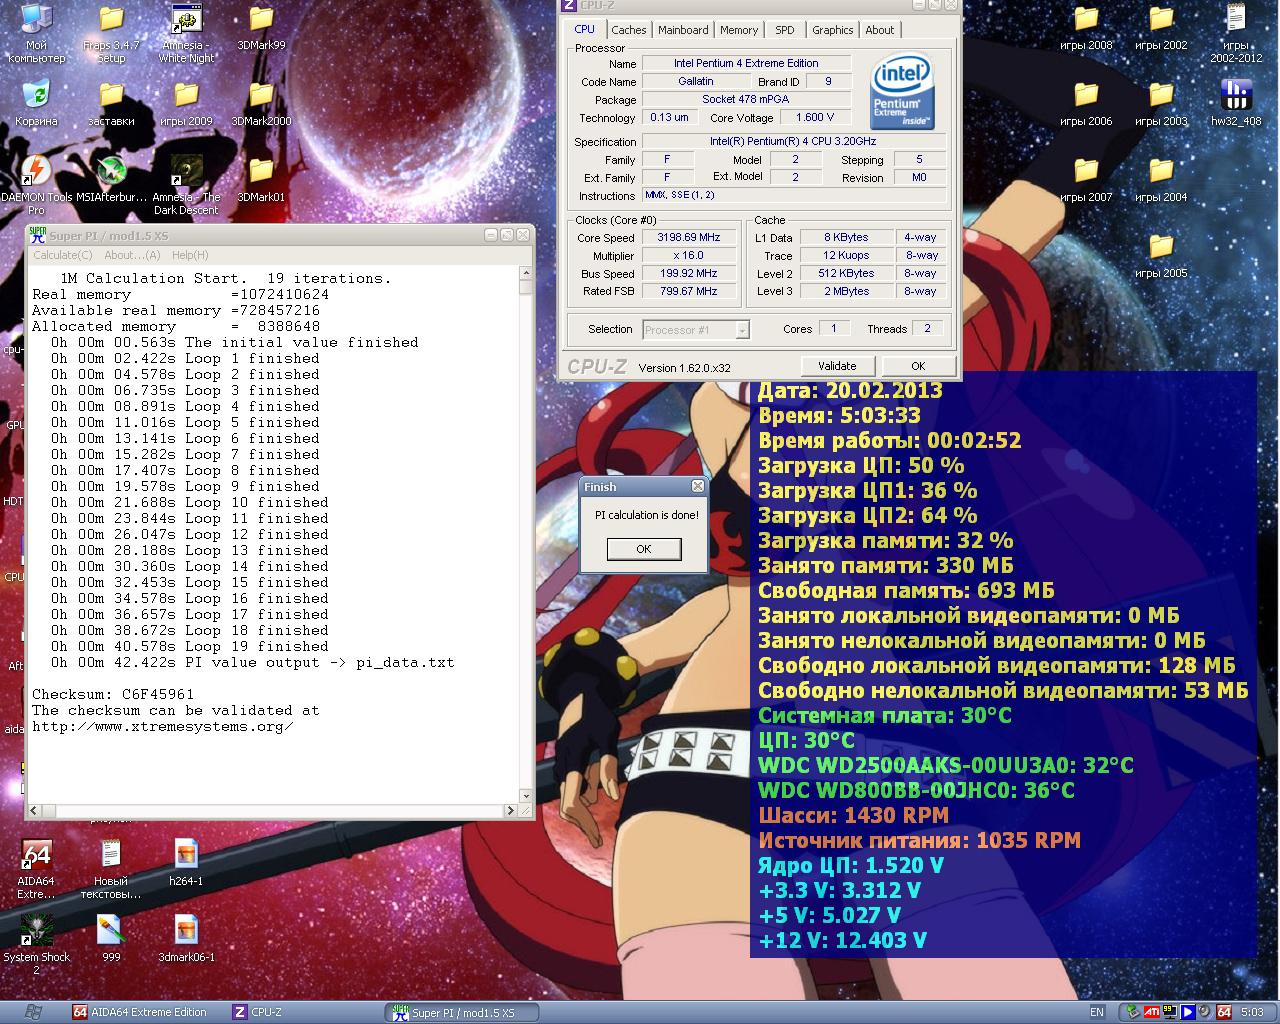Viewport: 1280px width, 1024px height.
Task: Click the ATI tray icon
Action: coord(1152,1012)
